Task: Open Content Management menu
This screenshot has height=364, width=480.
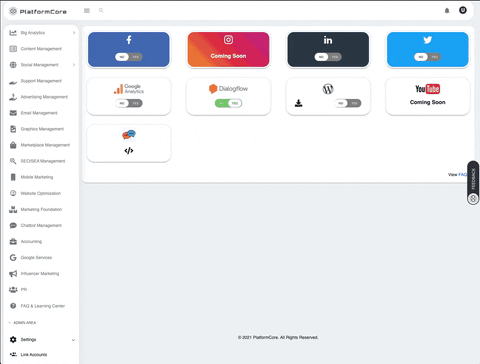Action: click(x=41, y=49)
